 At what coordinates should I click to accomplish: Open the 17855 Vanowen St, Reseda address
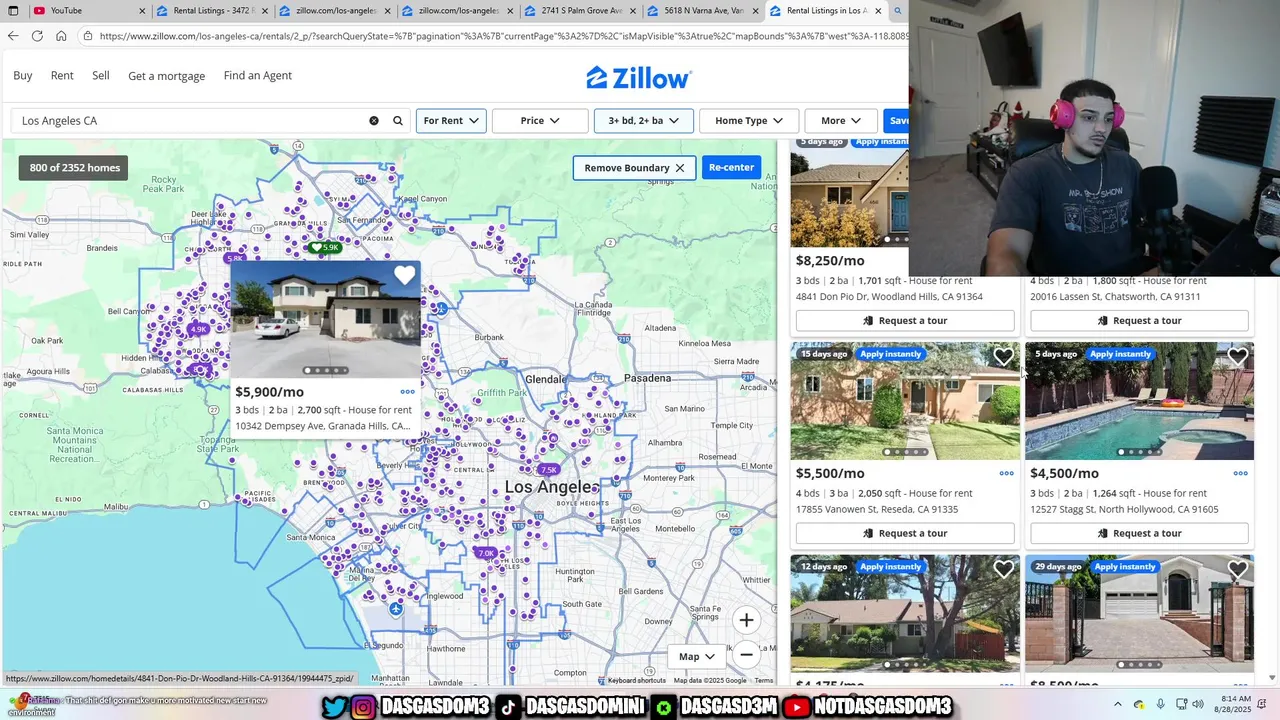tap(877, 510)
